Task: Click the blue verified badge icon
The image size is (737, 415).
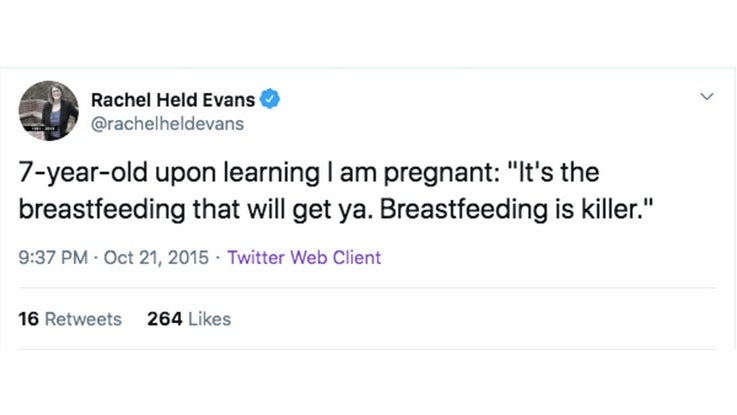Action: (270, 99)
